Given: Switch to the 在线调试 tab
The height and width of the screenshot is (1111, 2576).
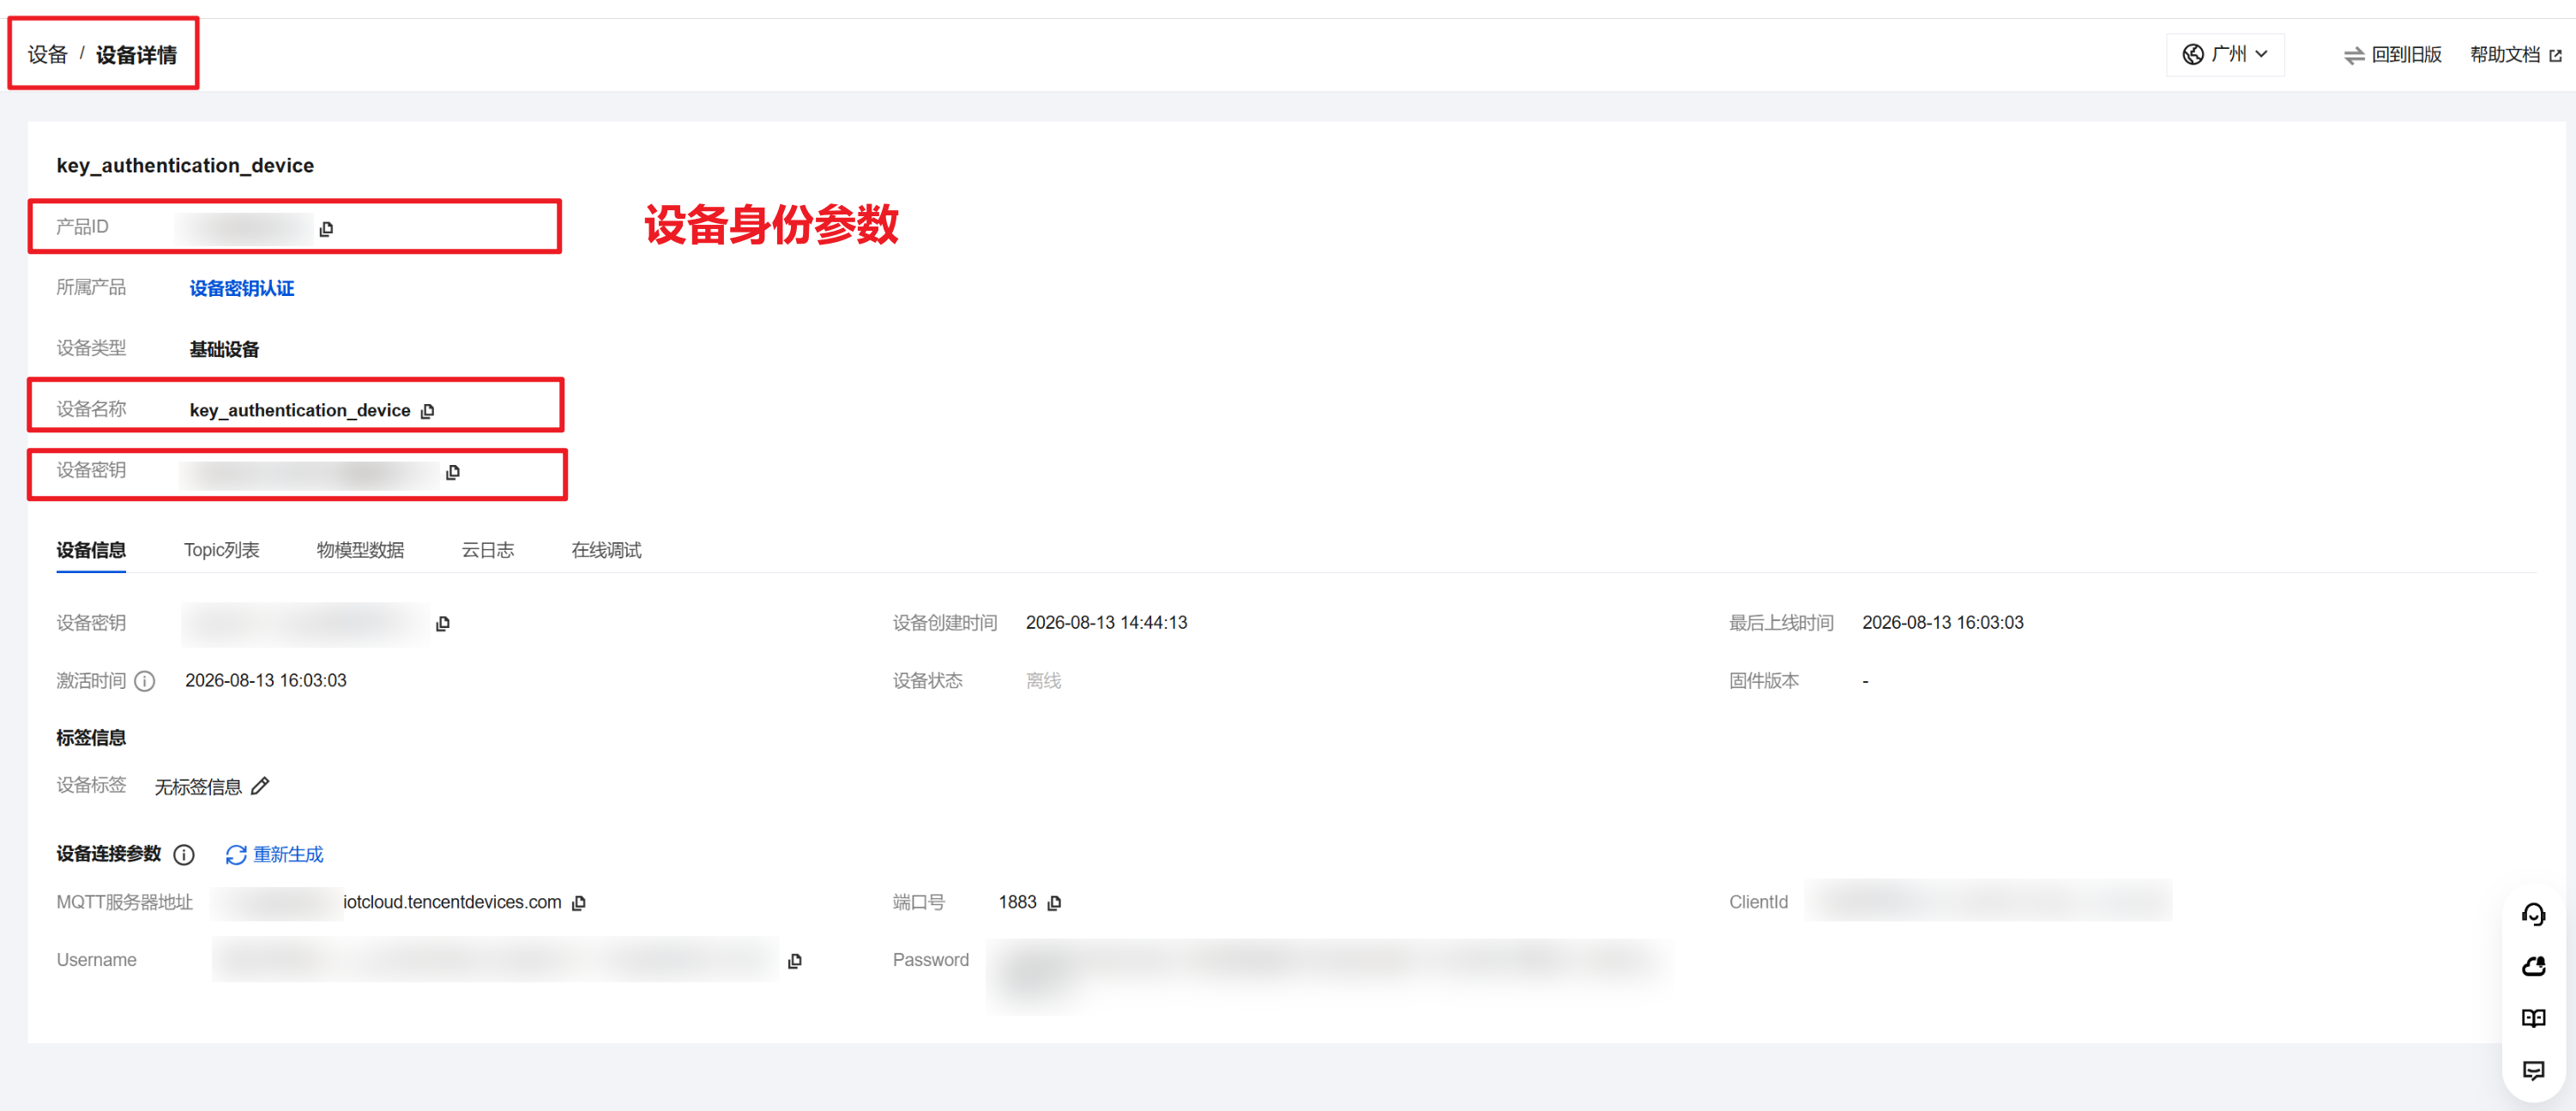Looking at the screenshot, I should point(606,550).
